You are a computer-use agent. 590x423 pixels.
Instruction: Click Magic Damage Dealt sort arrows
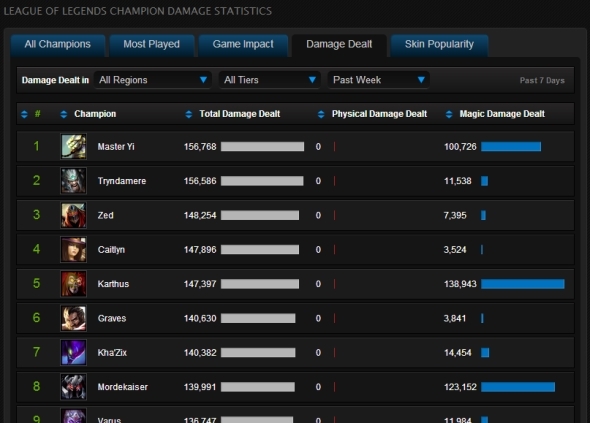(x=449, y=114)
